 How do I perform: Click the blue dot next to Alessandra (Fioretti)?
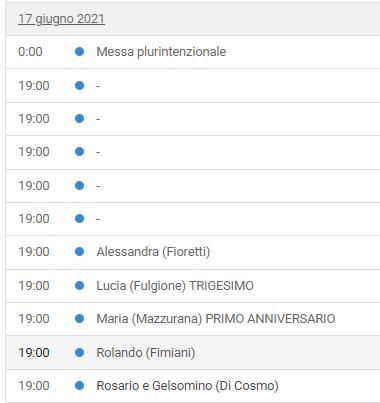[79, 252]
